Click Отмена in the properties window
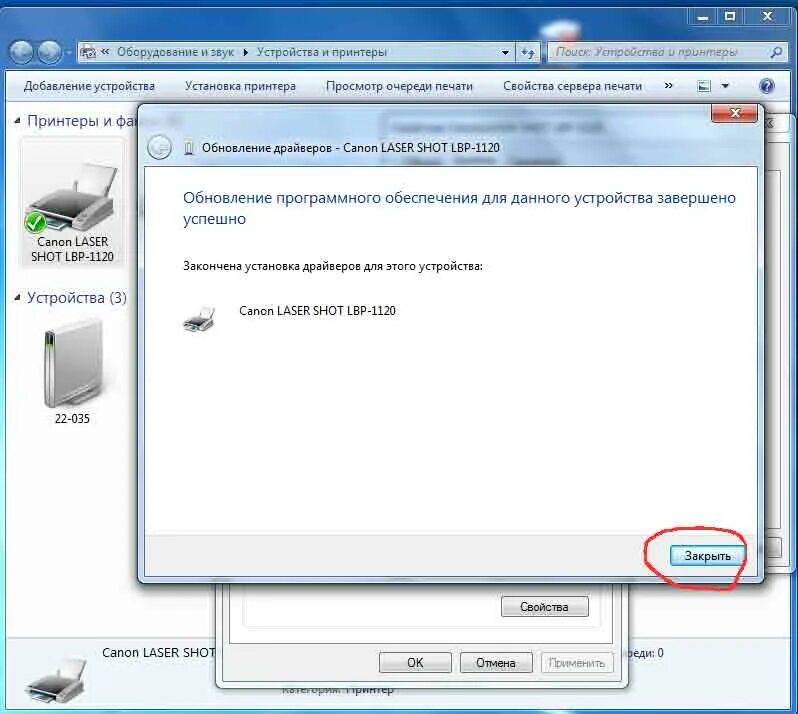 496,663
